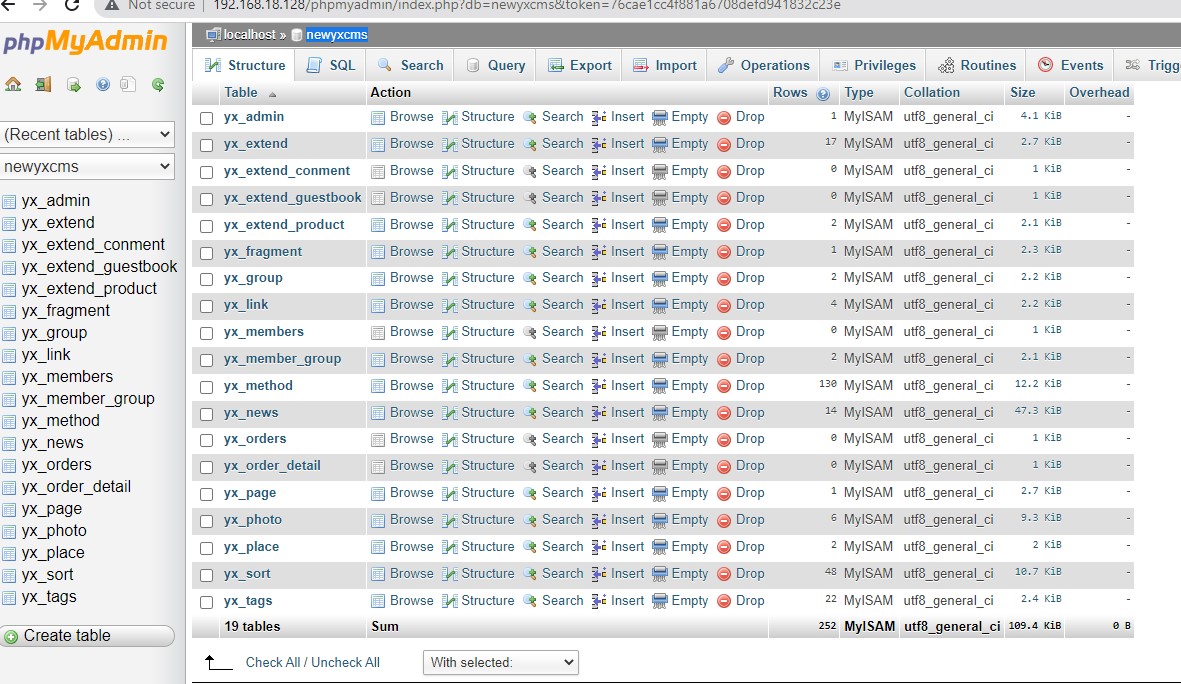The width and height of the screenshot is (1181, 684).
Task: Open Structure view for yx_admin table
Action: coord(486,117)
